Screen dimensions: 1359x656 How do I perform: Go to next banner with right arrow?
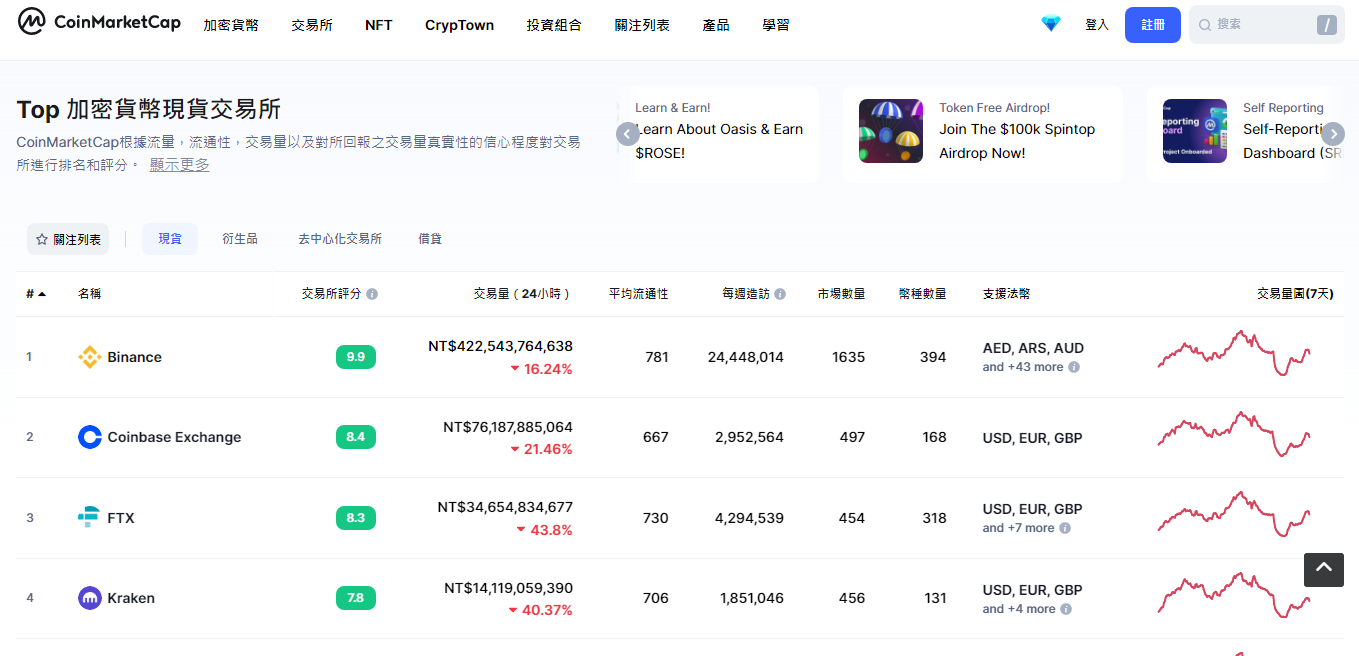tap(1332, 134)
